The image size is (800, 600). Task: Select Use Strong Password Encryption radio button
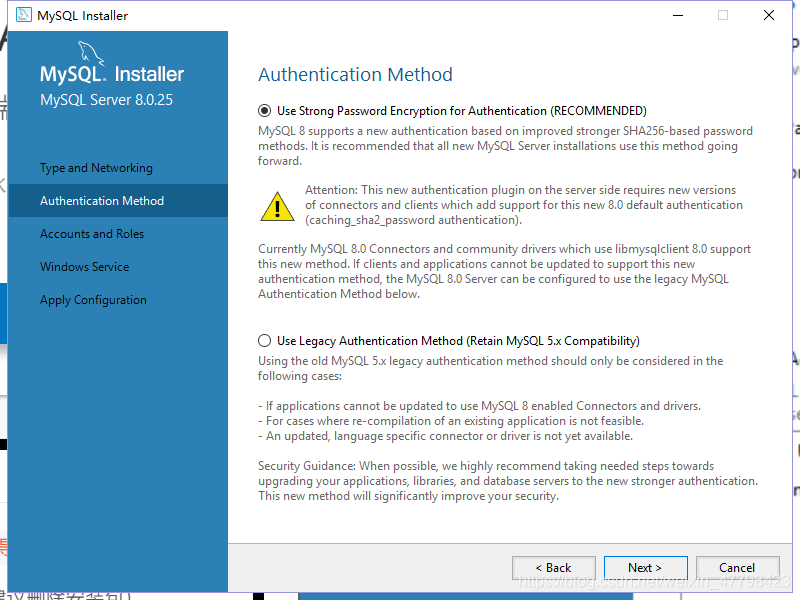pos(264,111)
